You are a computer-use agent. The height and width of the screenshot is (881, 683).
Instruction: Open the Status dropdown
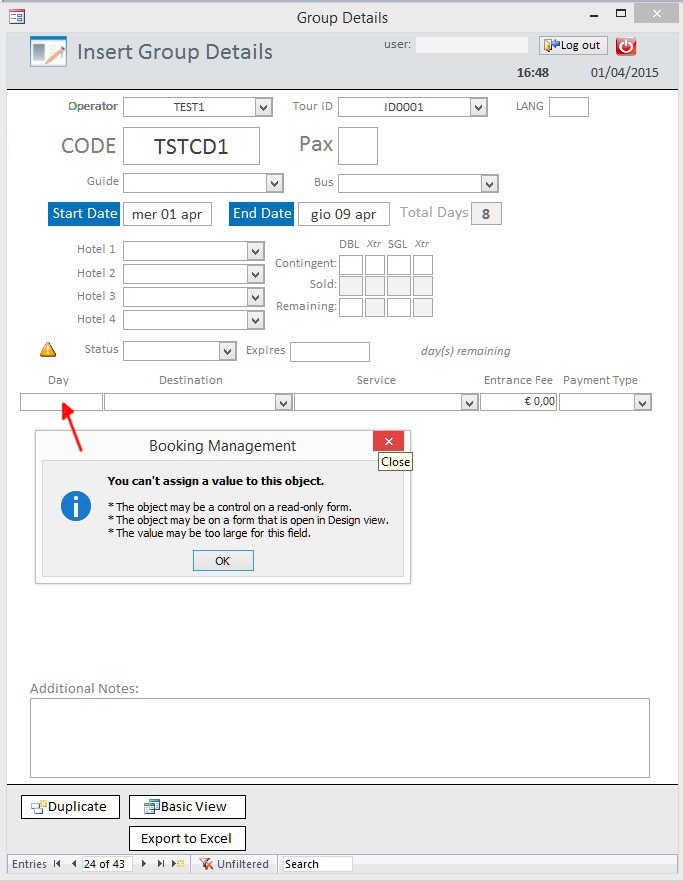(x=227, y=351)
